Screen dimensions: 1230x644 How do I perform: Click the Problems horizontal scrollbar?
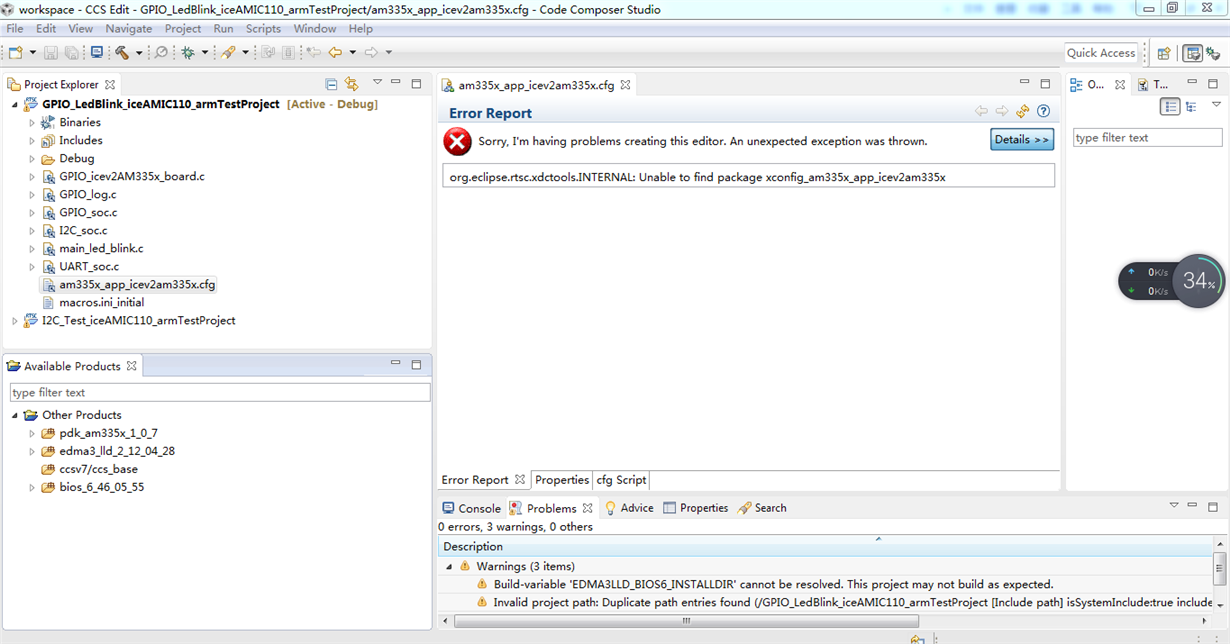tap(685, 621)
